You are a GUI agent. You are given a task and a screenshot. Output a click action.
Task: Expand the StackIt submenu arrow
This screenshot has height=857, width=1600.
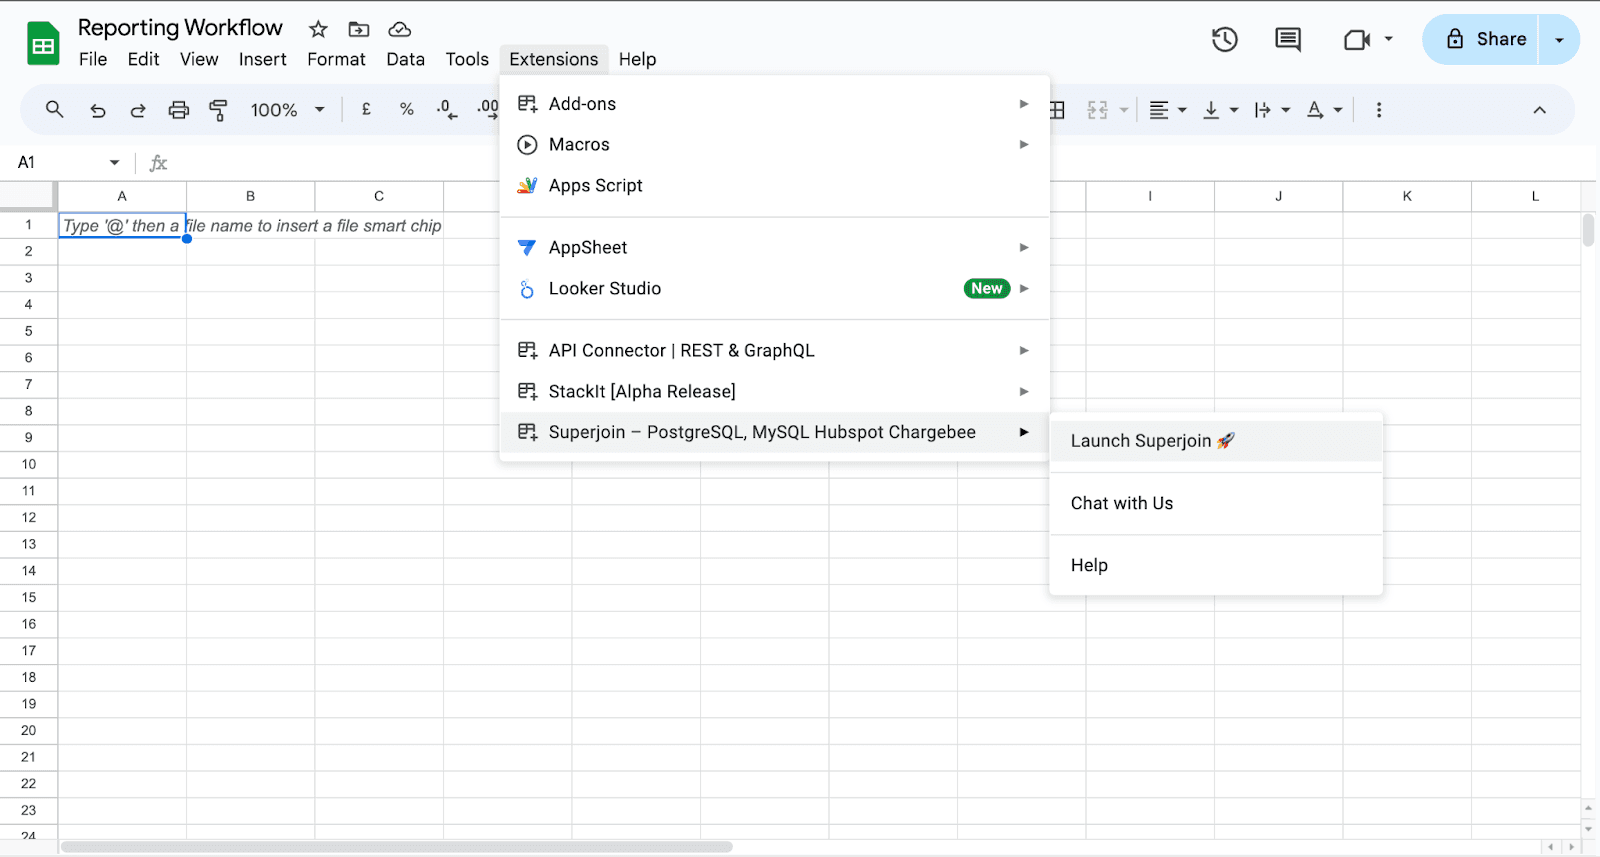point(1024,391)
